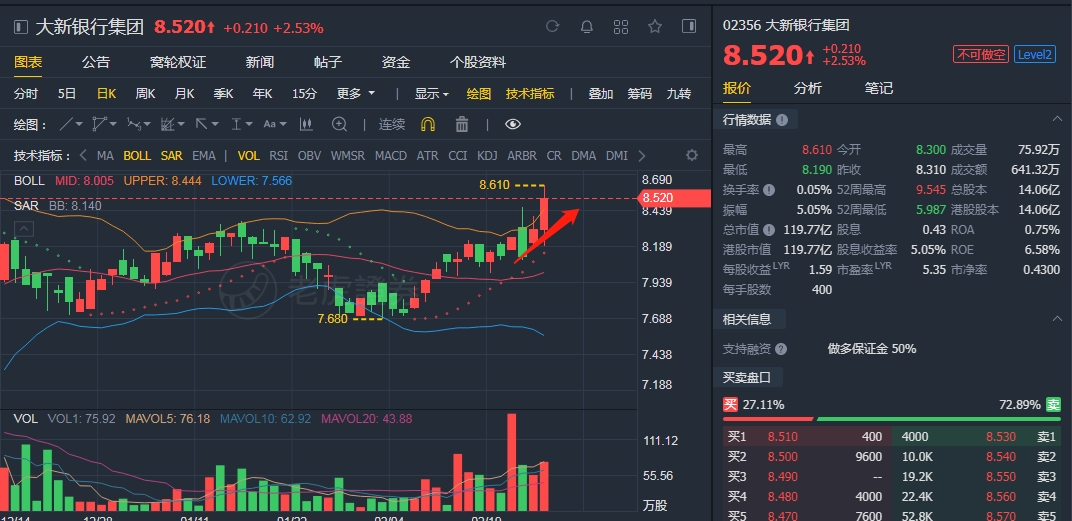The image size is (1072, 521).
Task: Toggle the MA indicator
Action: [105, 156]
